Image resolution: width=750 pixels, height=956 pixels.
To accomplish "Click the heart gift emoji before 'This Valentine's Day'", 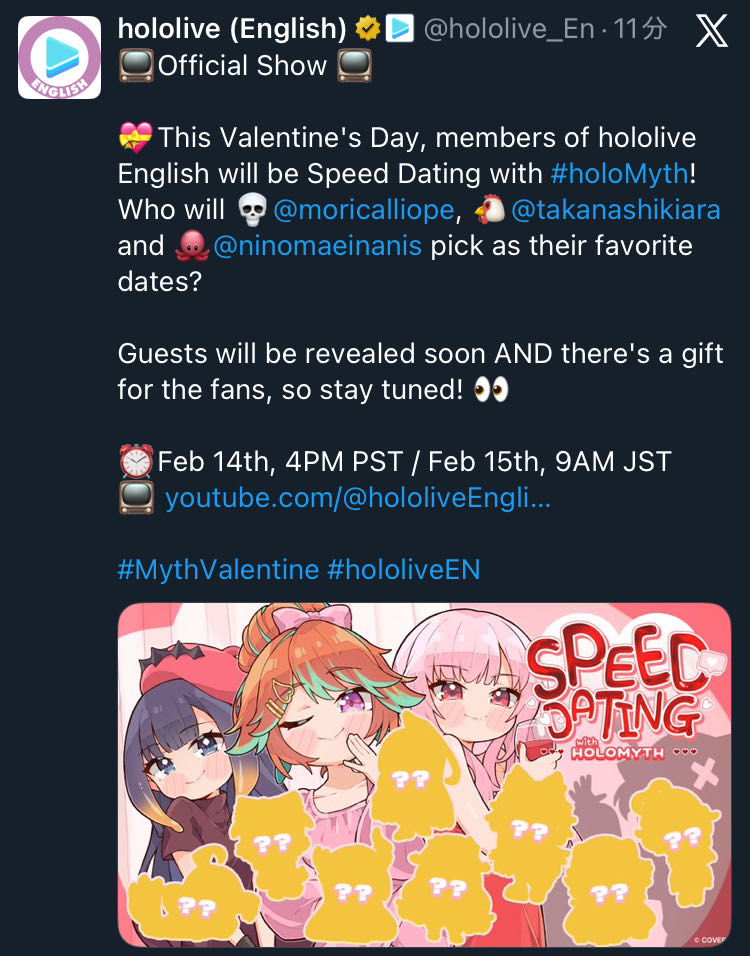I will click(136, 138).
